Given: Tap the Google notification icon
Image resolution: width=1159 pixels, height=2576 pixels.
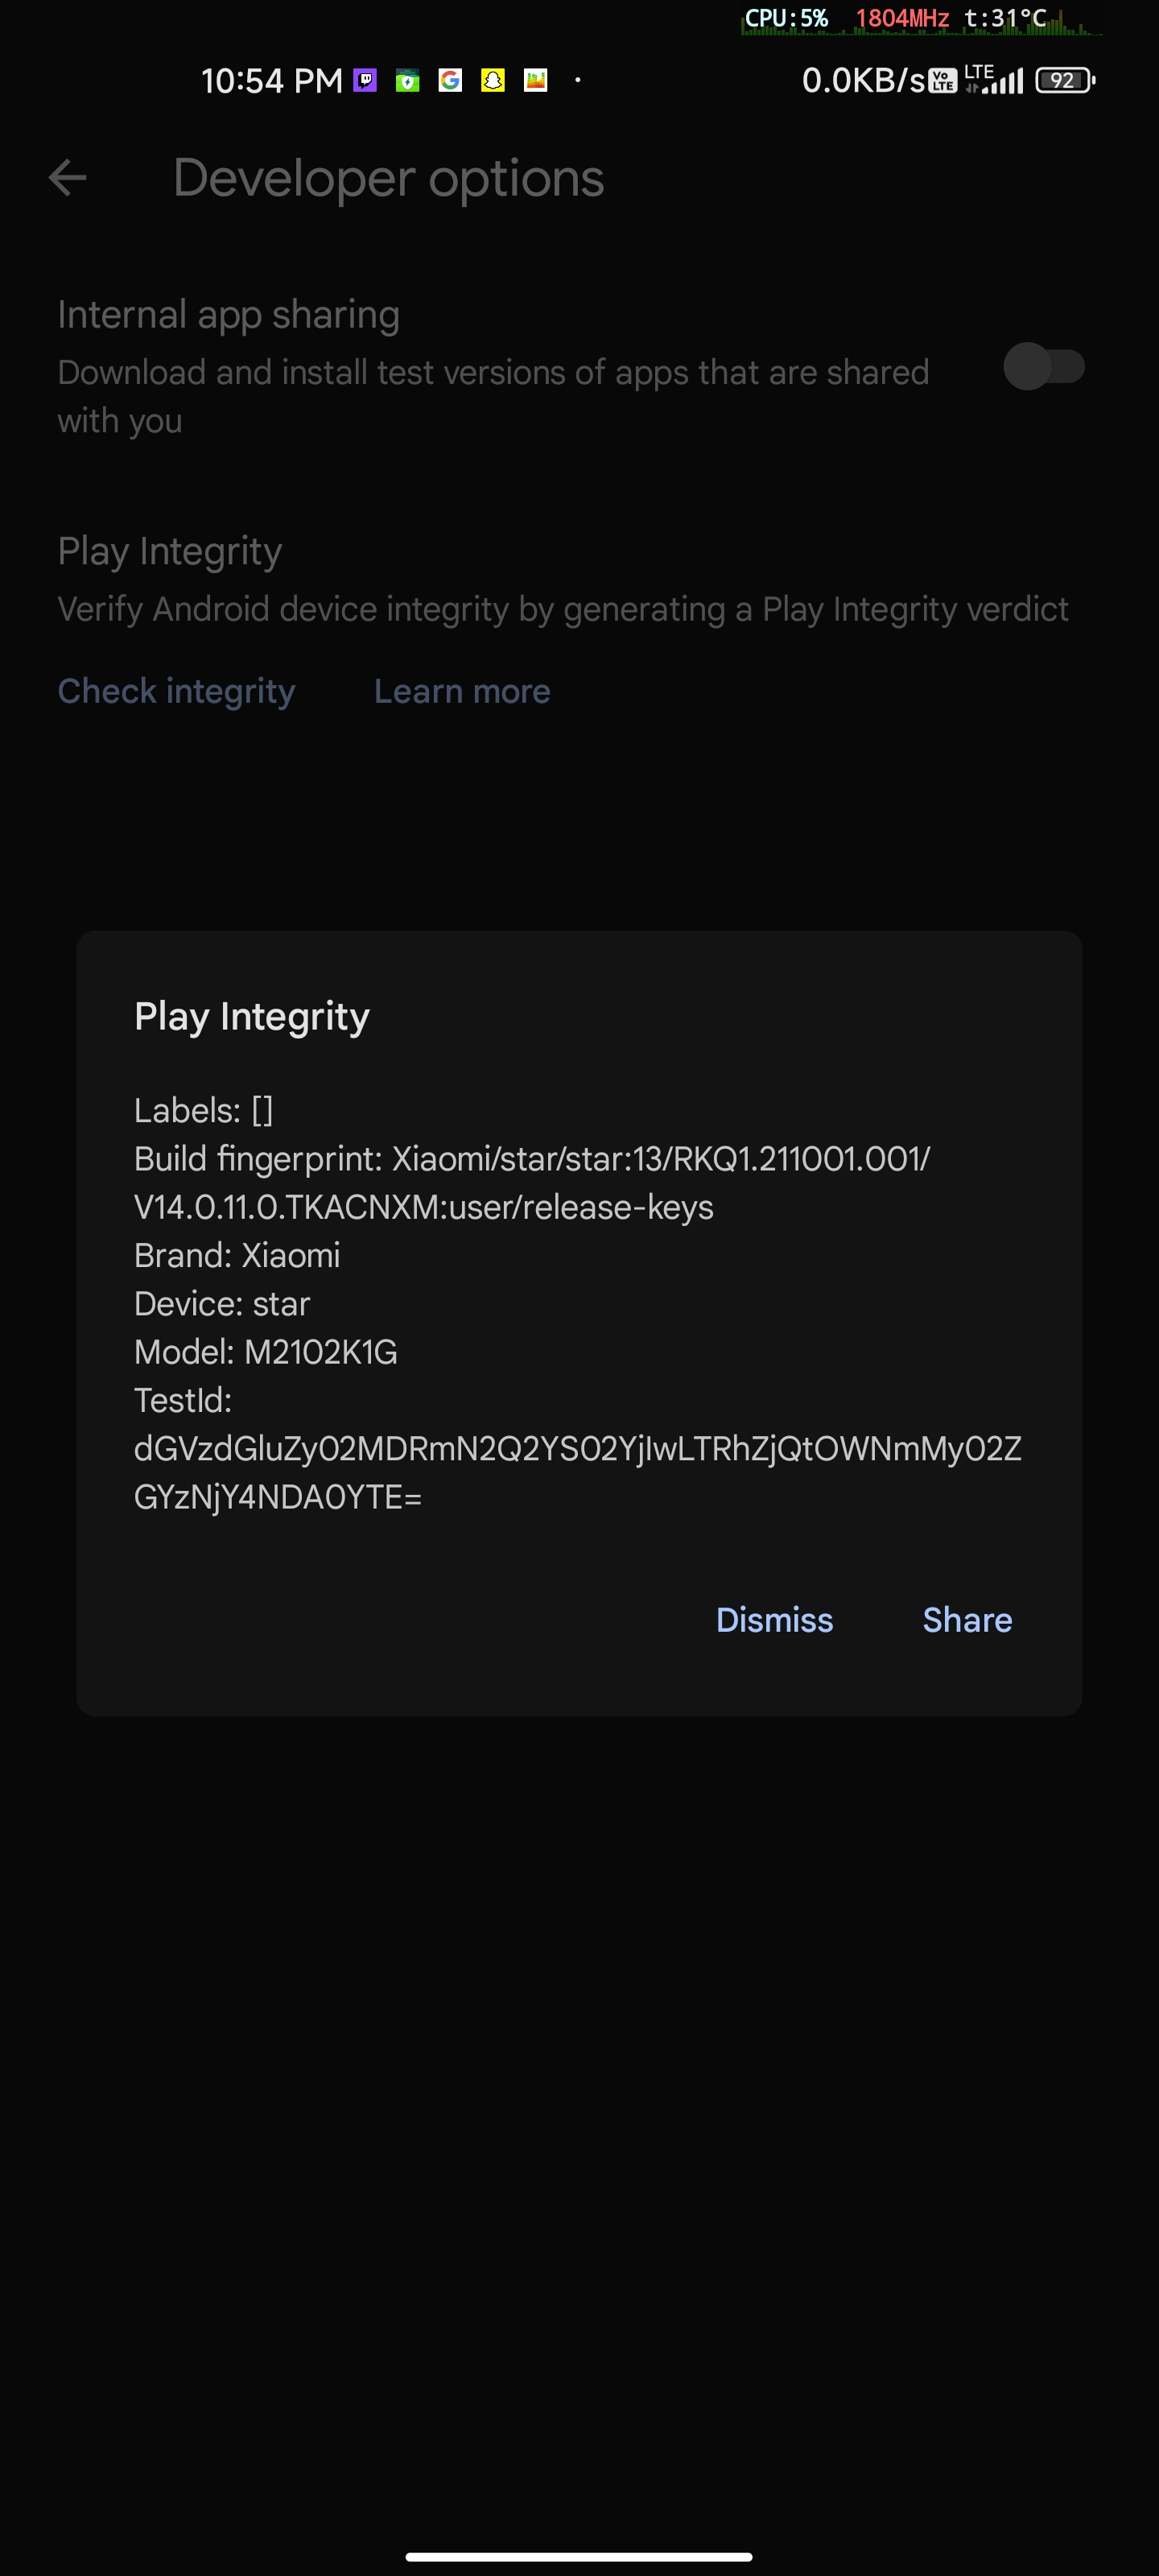Looking at the screenshot, I should (450, 81).
